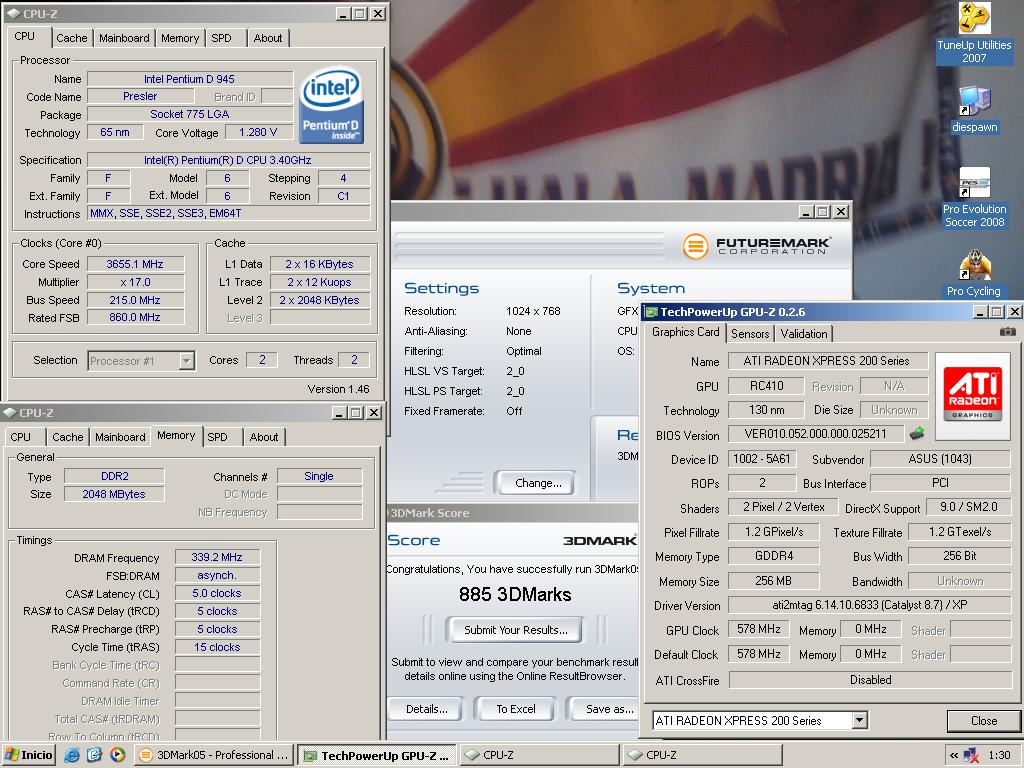Click the Driver Version field in GPU-Z

[869, 605]
